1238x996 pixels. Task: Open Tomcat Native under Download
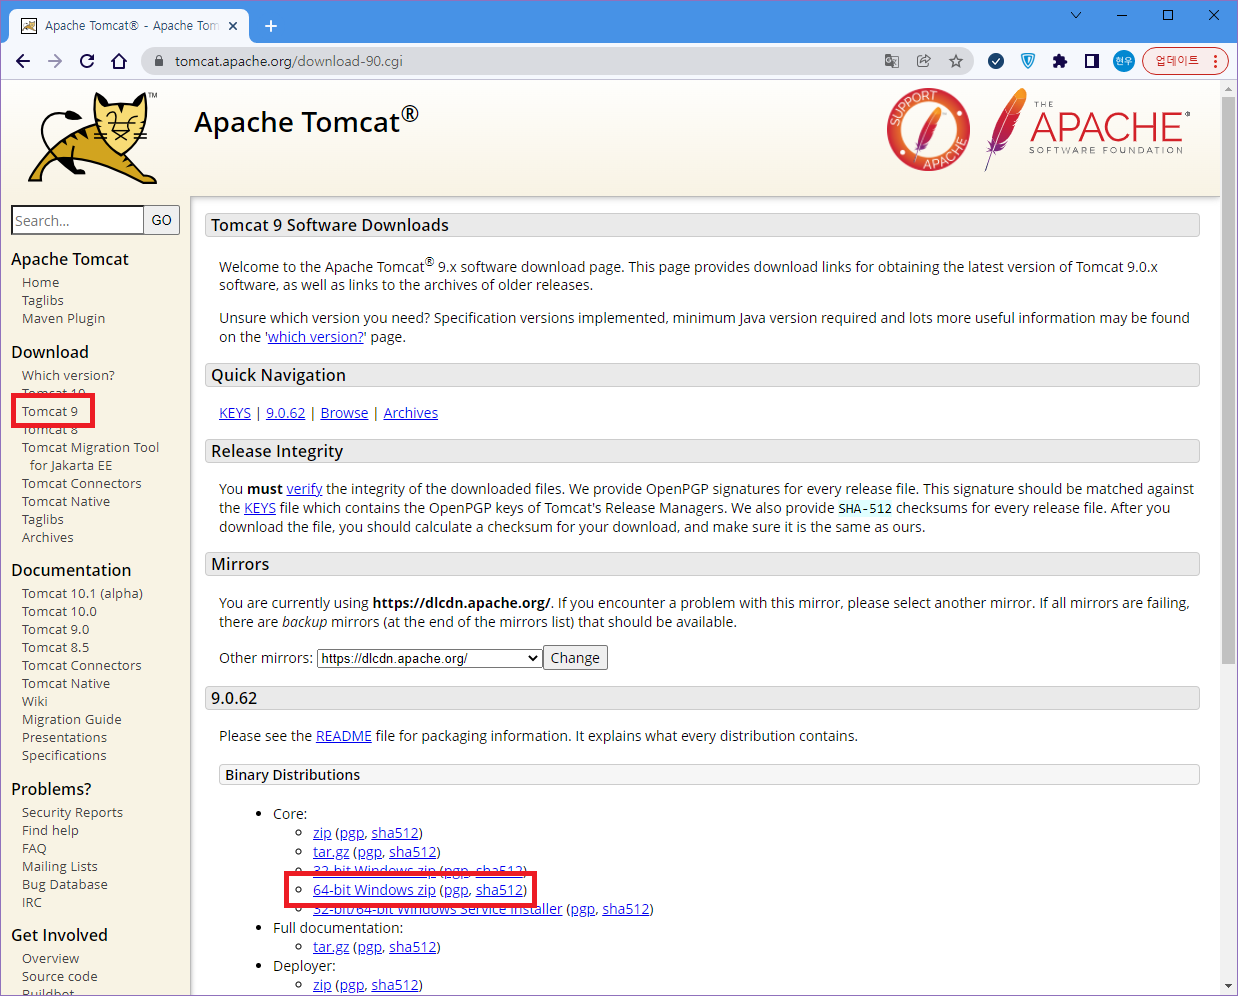[x=66, y=501]
